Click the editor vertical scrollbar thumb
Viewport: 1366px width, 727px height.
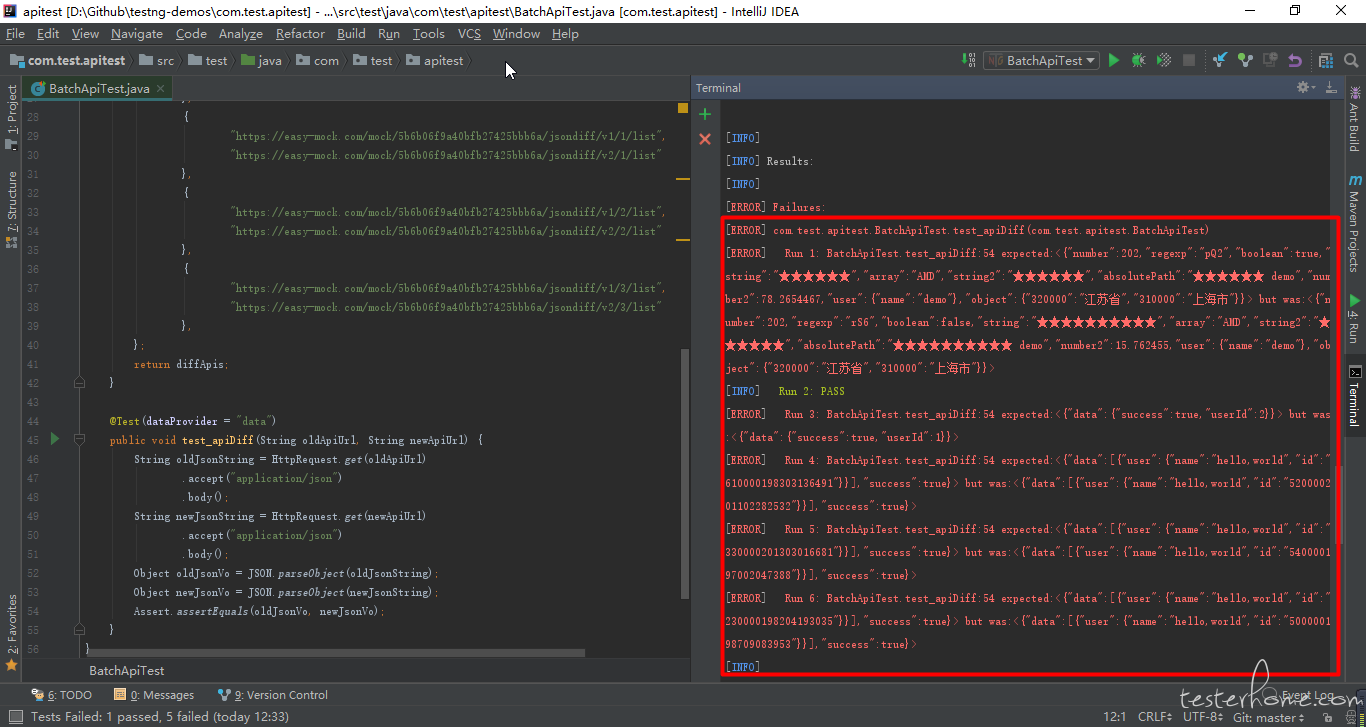pyautogui.click(x=685, y=473)
